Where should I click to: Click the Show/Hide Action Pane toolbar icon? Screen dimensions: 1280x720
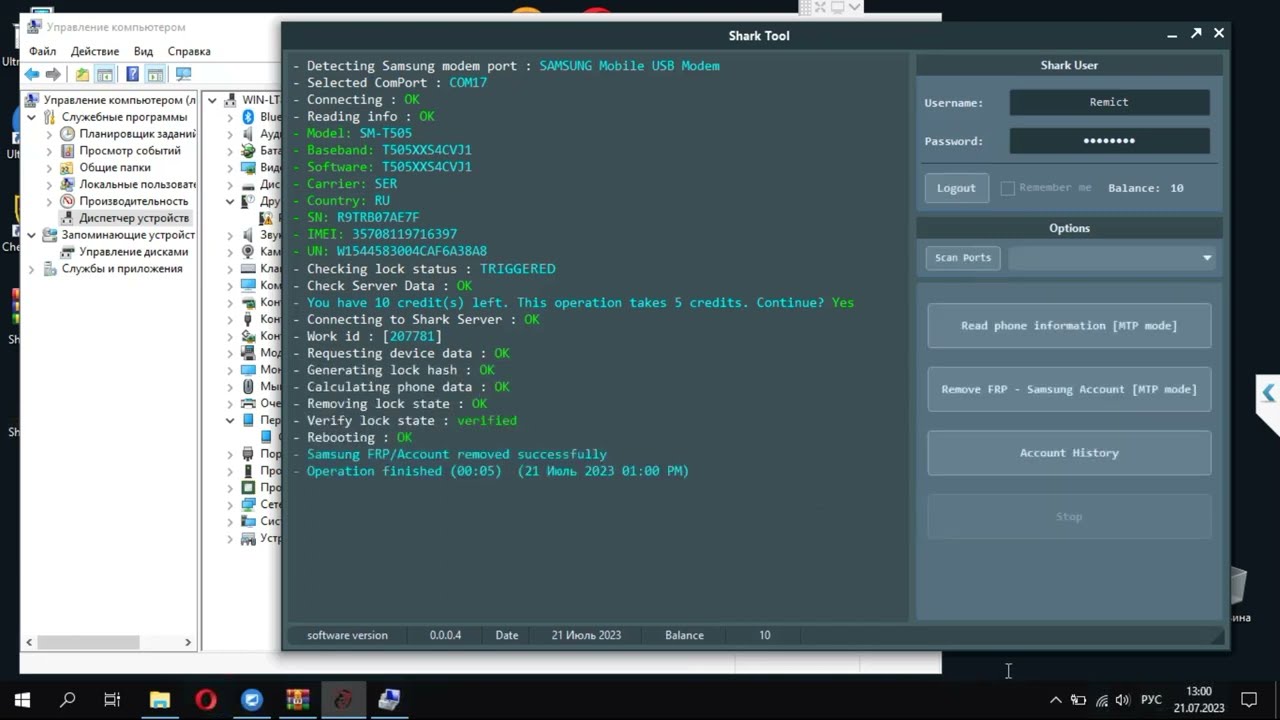(155, 75)
